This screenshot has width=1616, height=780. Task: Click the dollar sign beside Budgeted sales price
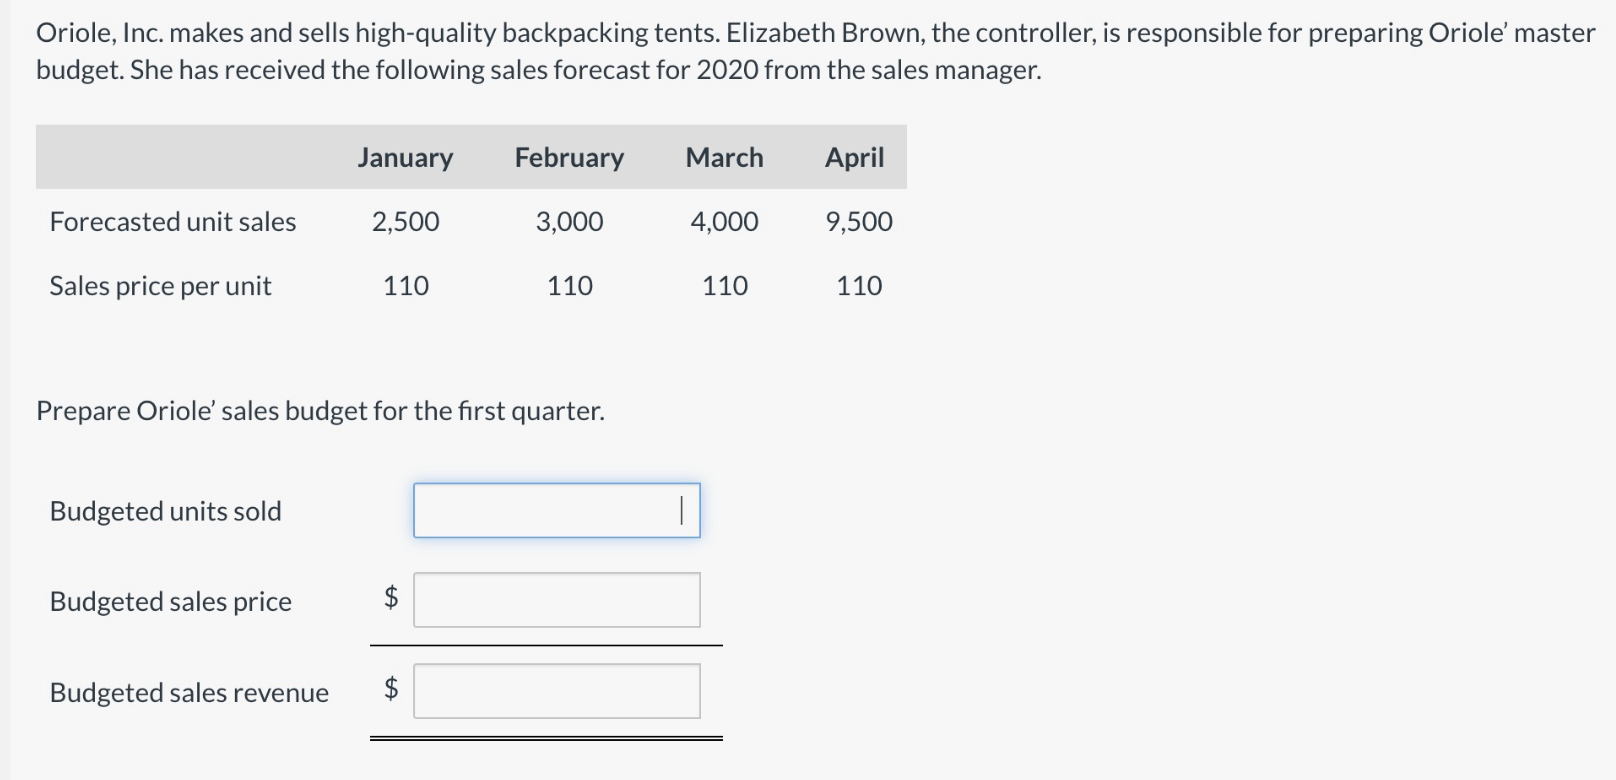391,598
